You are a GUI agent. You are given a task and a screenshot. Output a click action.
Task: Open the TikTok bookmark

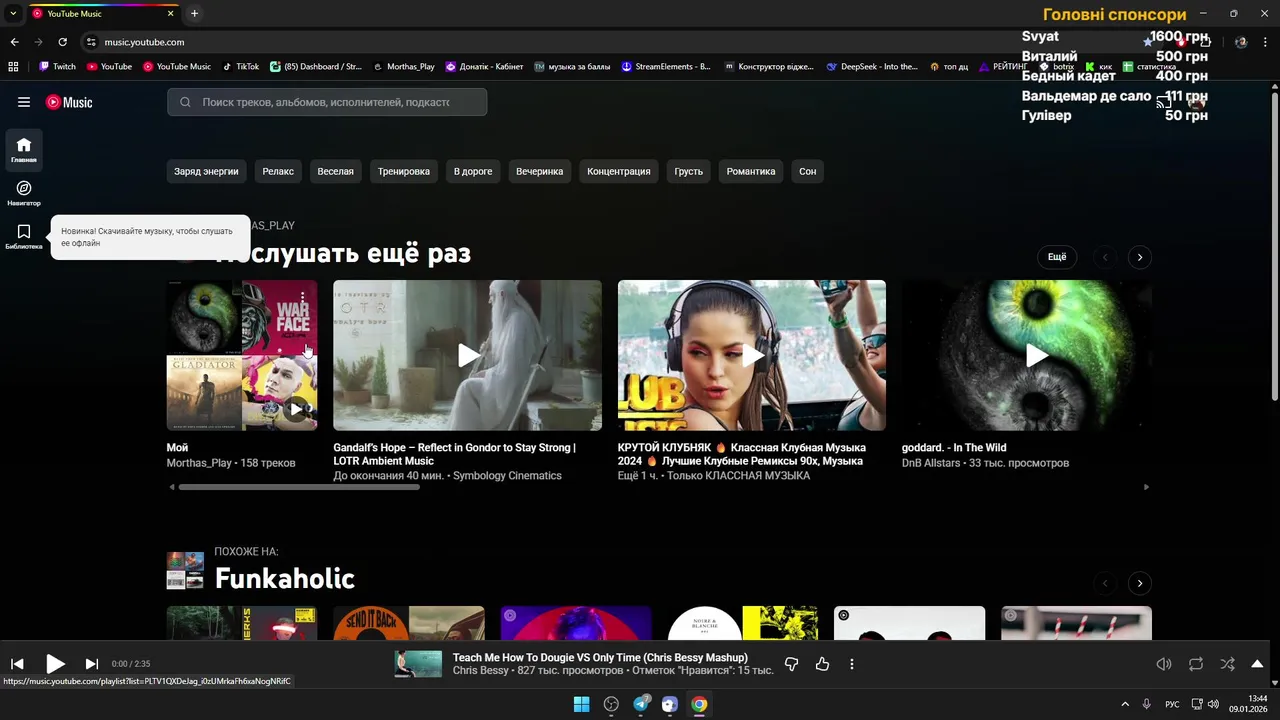[241, 67]
